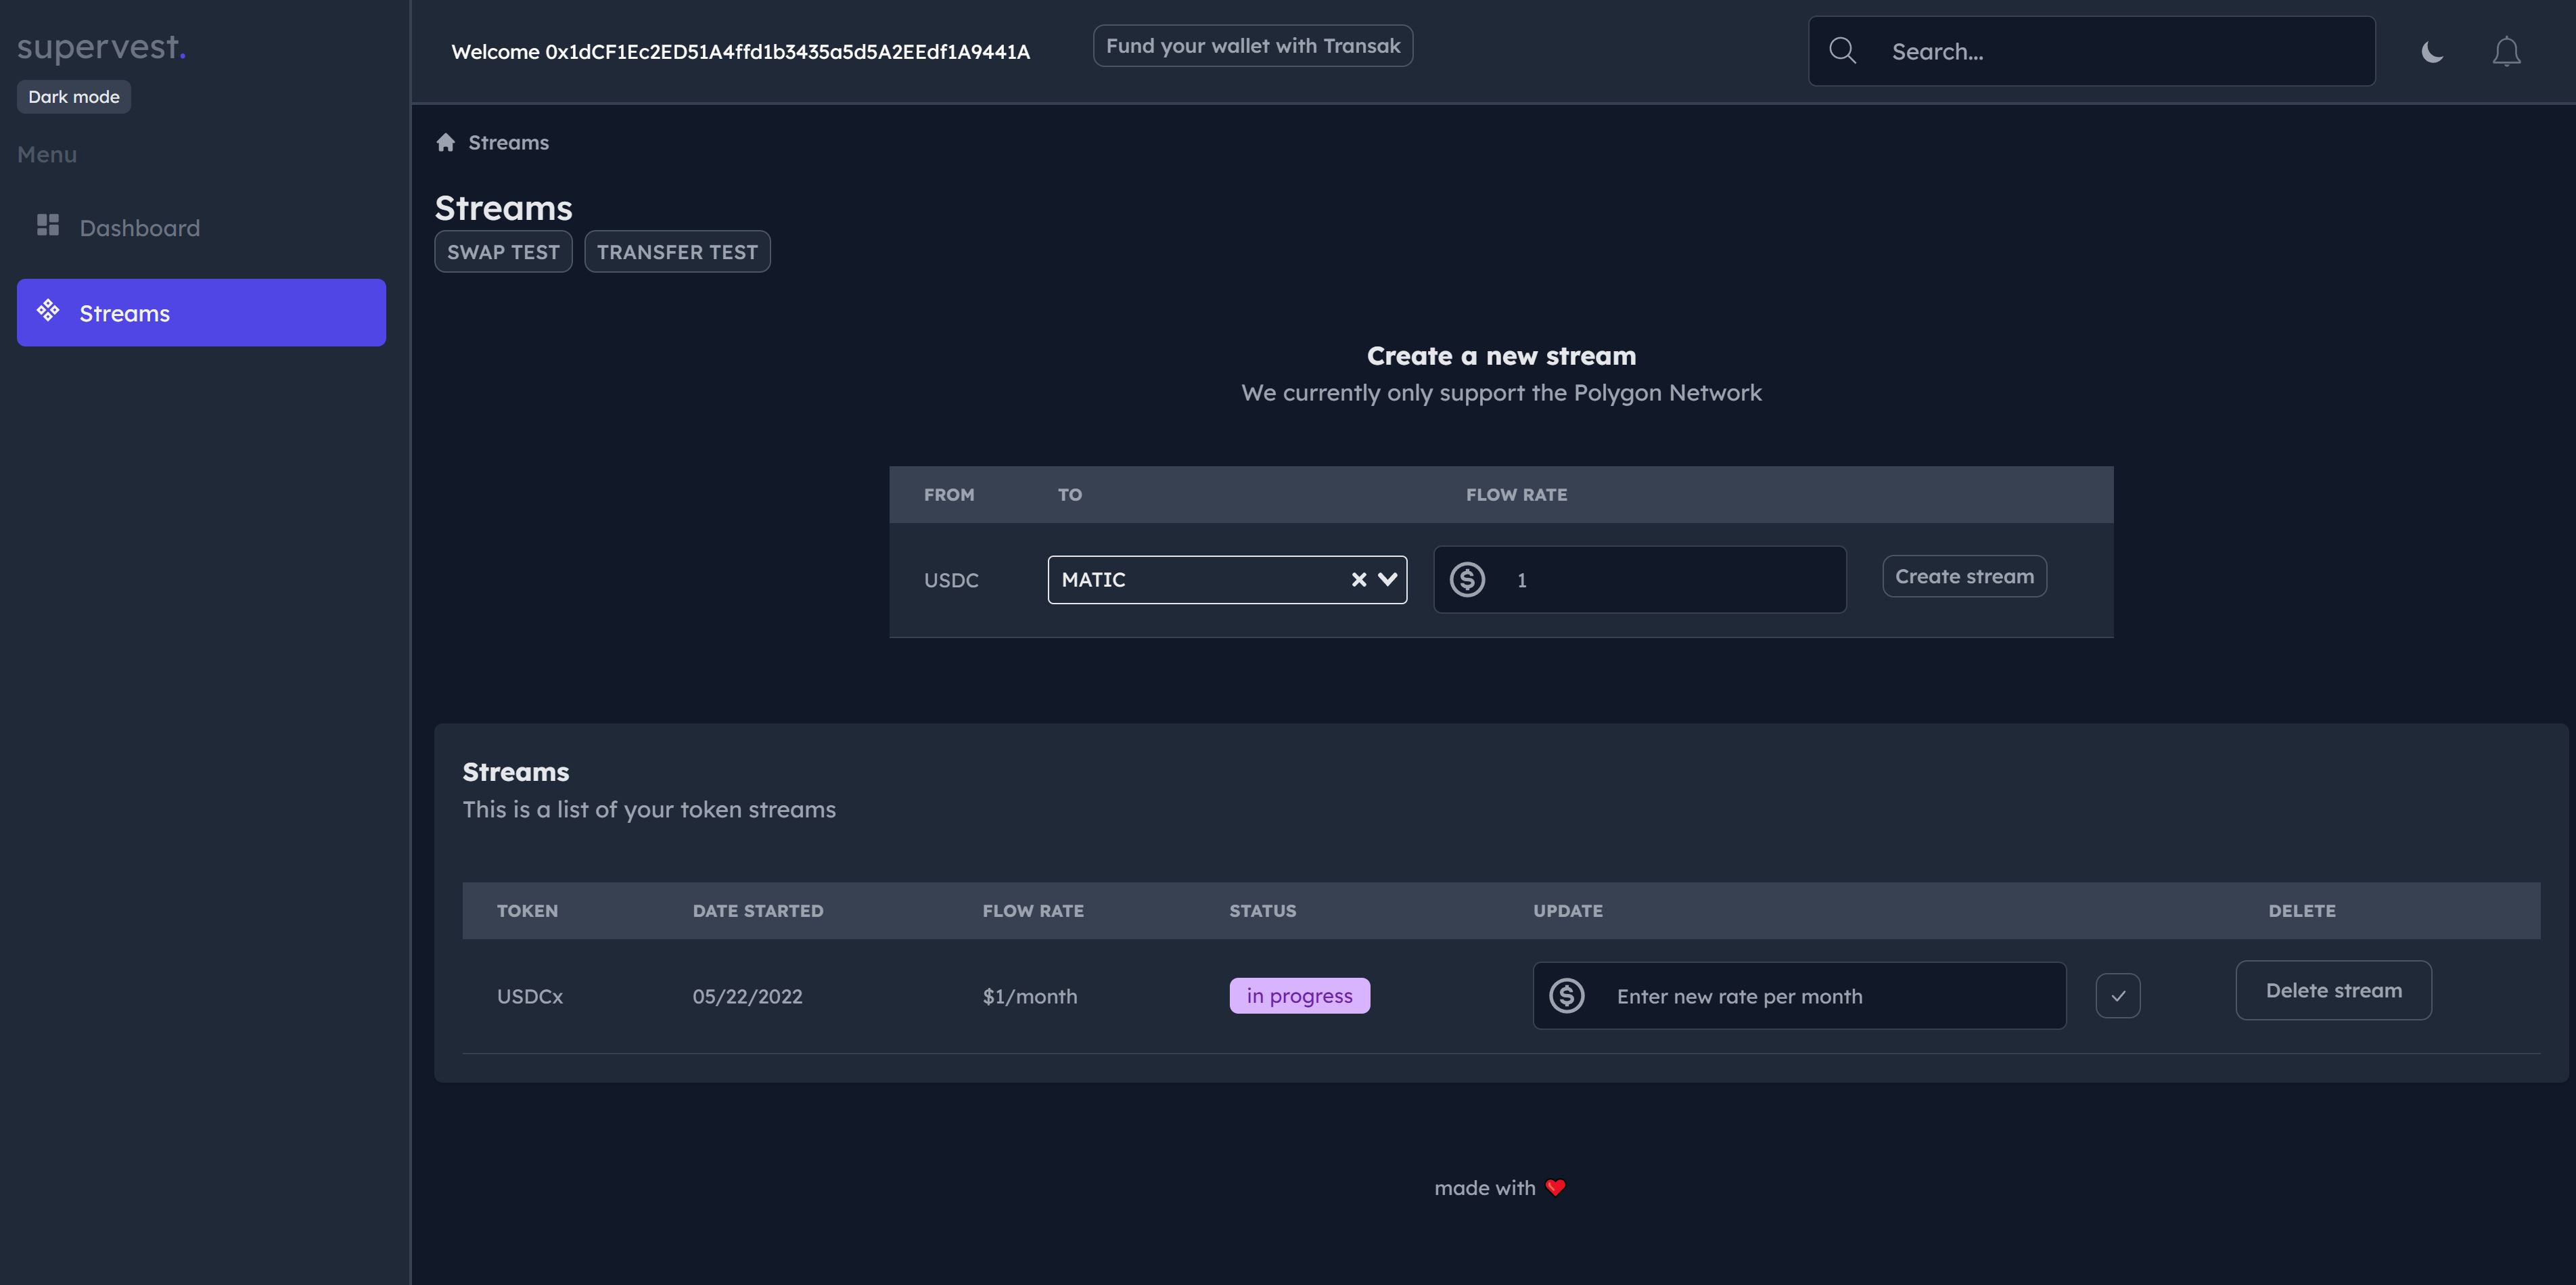
Task: Click the Streams breadcrumb link
Action: click(508, 142)
